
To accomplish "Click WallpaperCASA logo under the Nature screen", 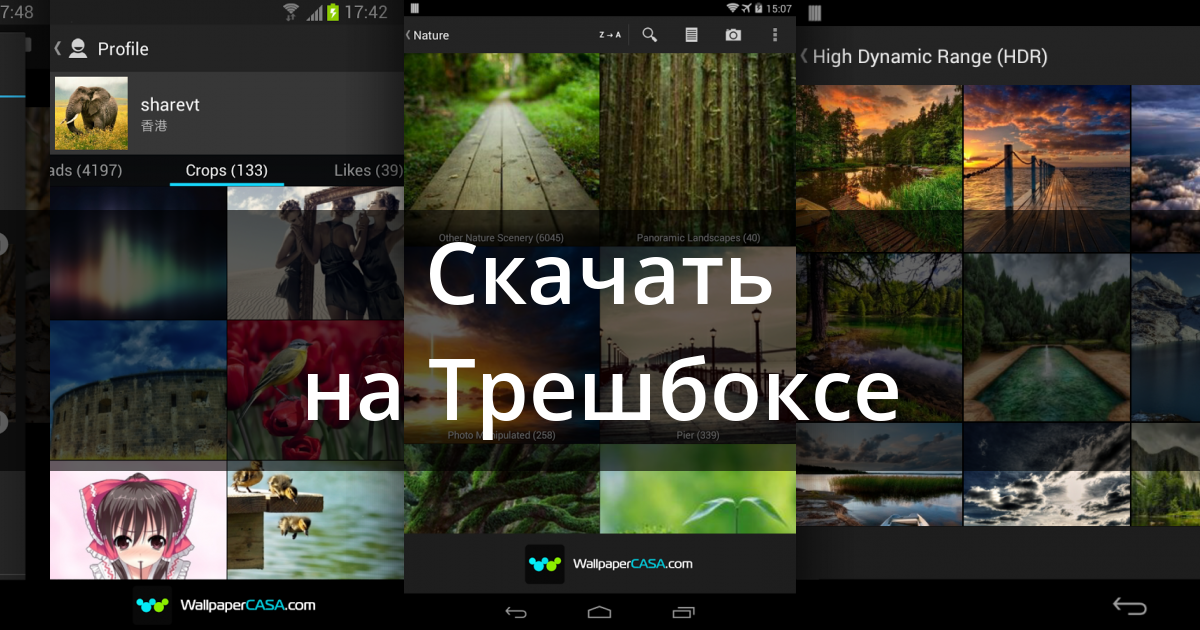I will pos(609,564).
